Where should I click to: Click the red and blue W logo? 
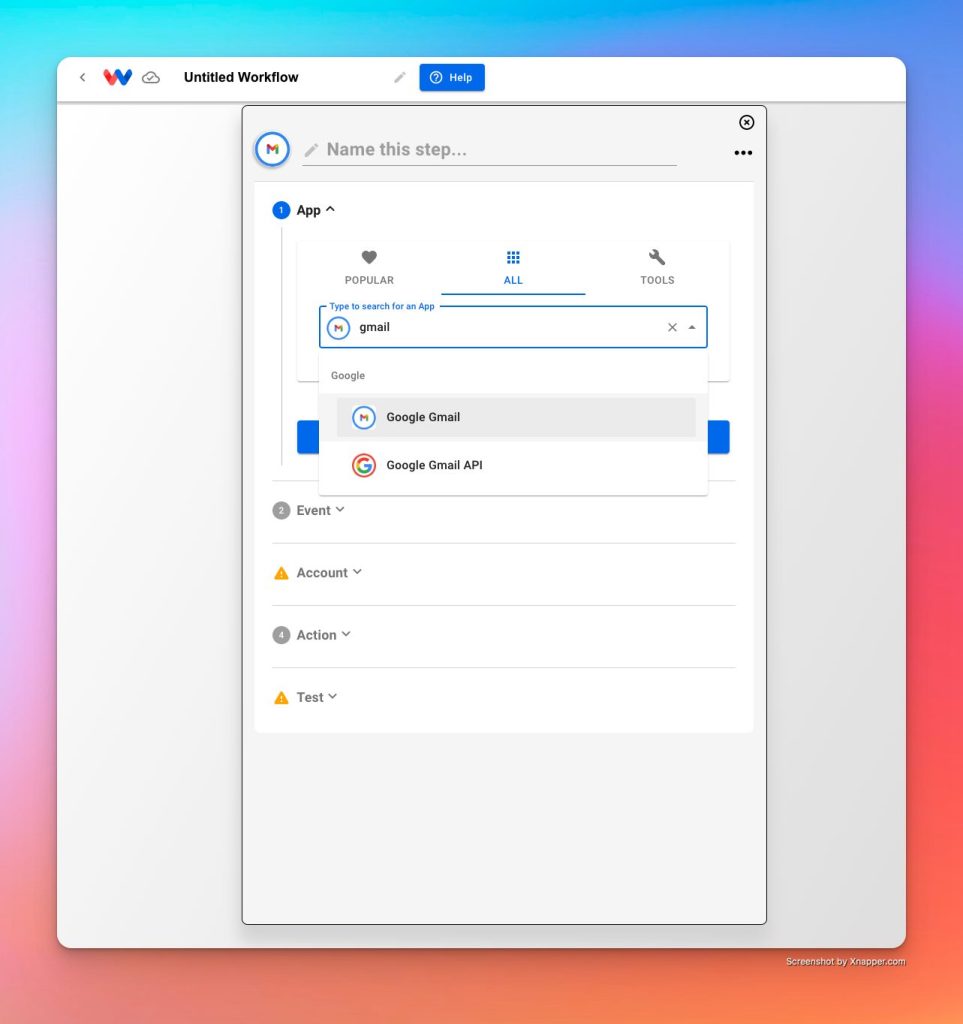[118, 77]
